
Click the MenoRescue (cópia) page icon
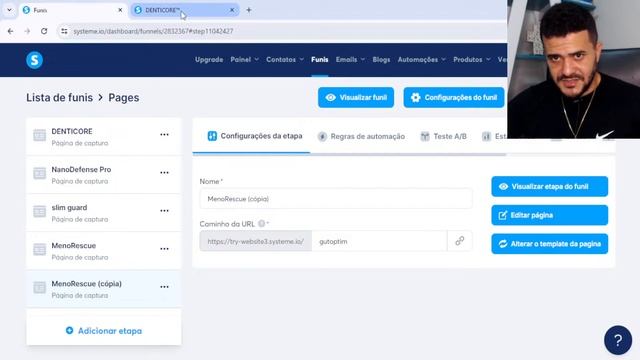point(40,287)
